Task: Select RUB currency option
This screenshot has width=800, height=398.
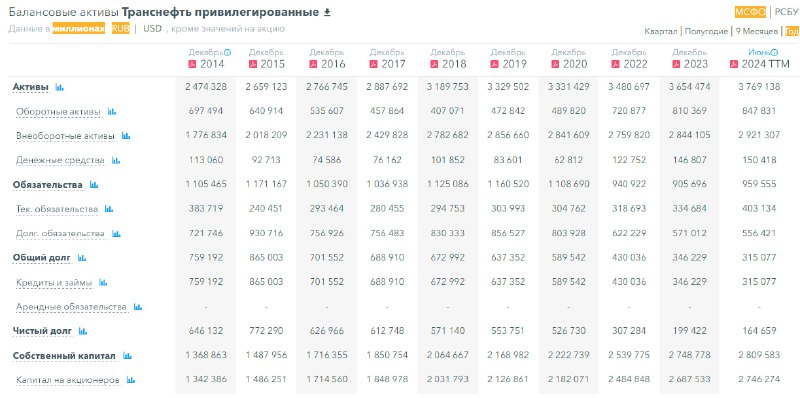Action: click(121, 29)
